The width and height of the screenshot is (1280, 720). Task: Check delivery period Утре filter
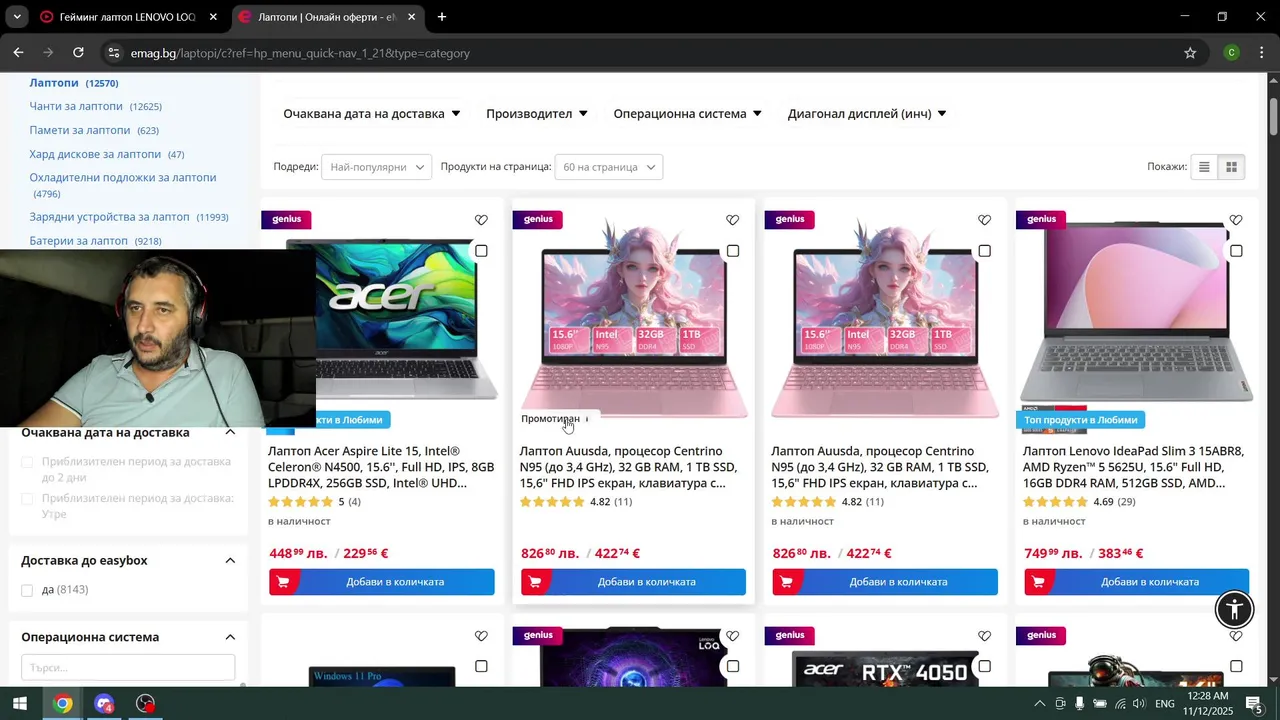point(28,499)
